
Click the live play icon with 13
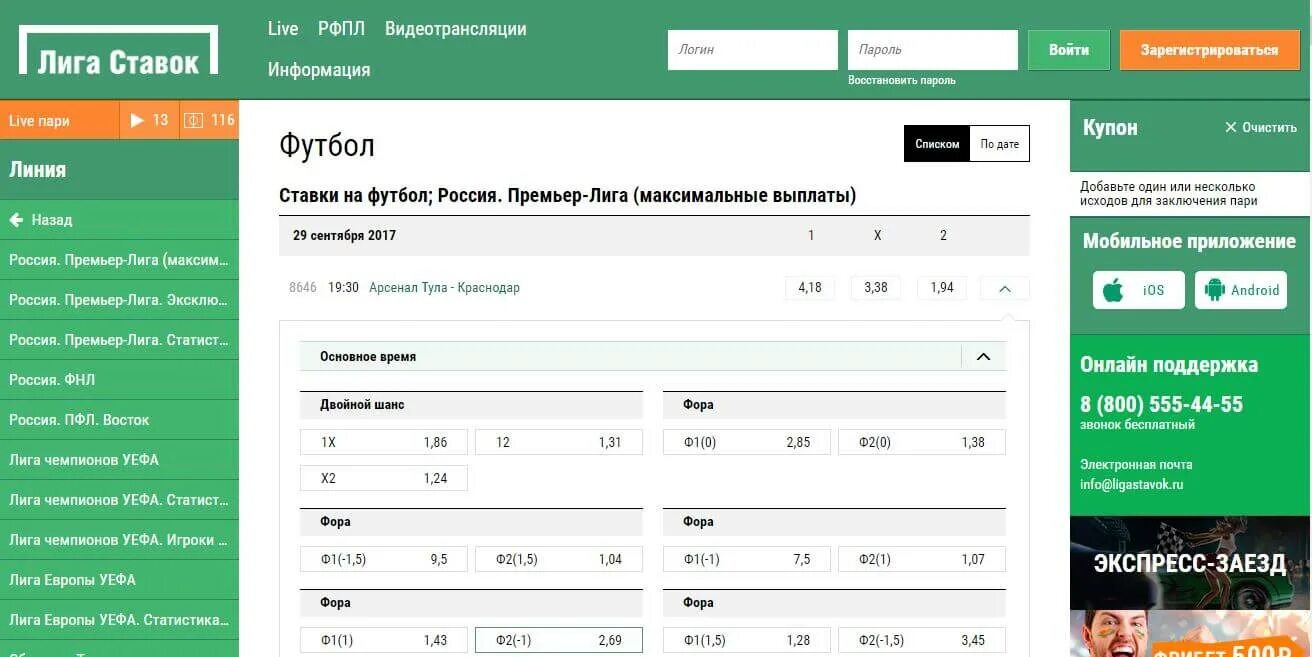click(149, 120)
